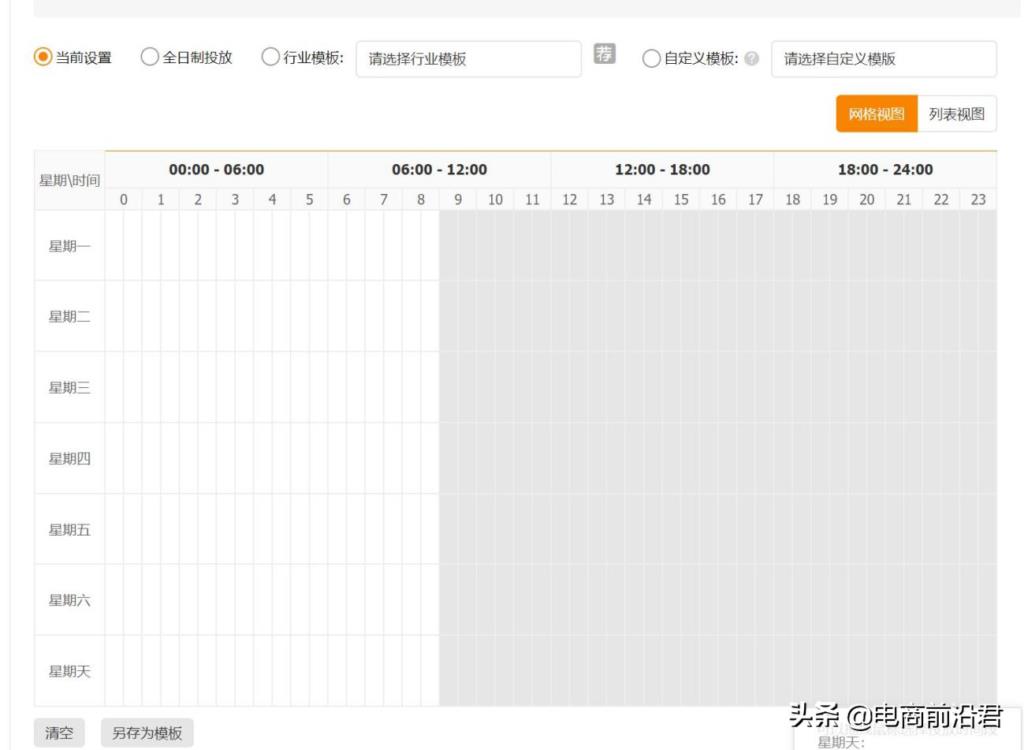Open the 请选择自定义模版 dropdown
1024x750 pixels.
tap(884, 59)
